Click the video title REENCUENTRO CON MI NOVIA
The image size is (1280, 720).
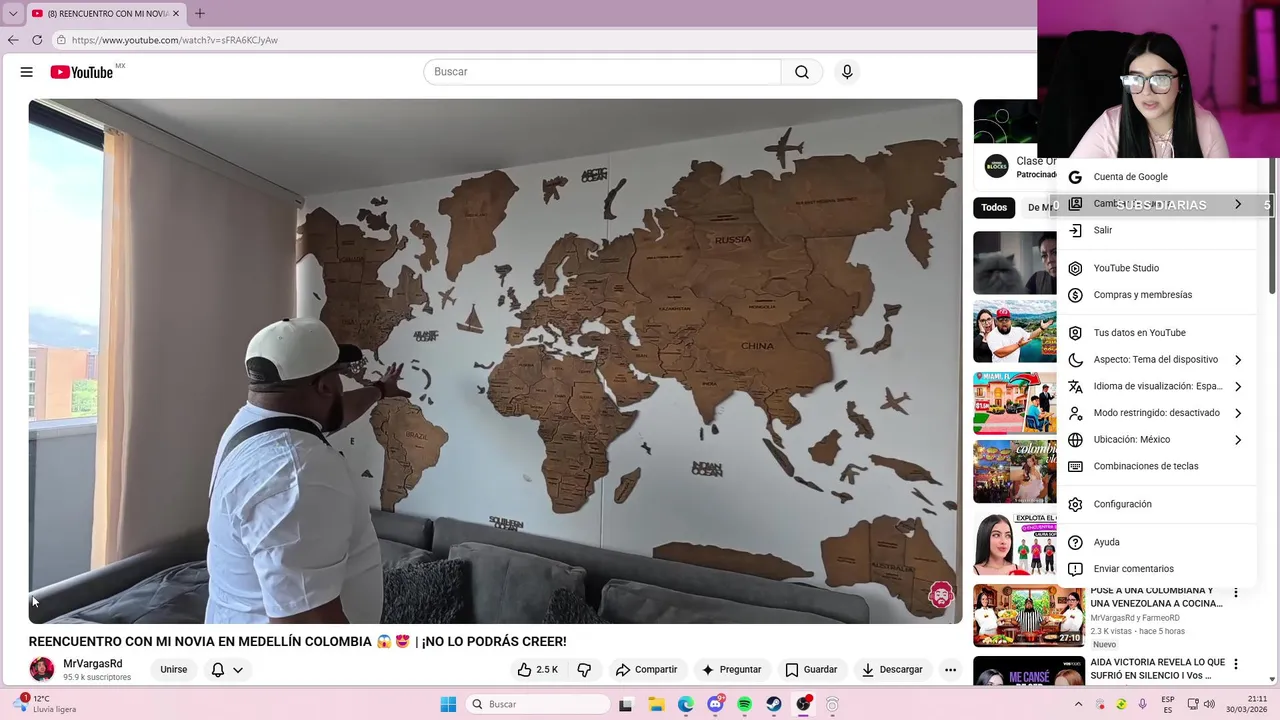point(298,642)
